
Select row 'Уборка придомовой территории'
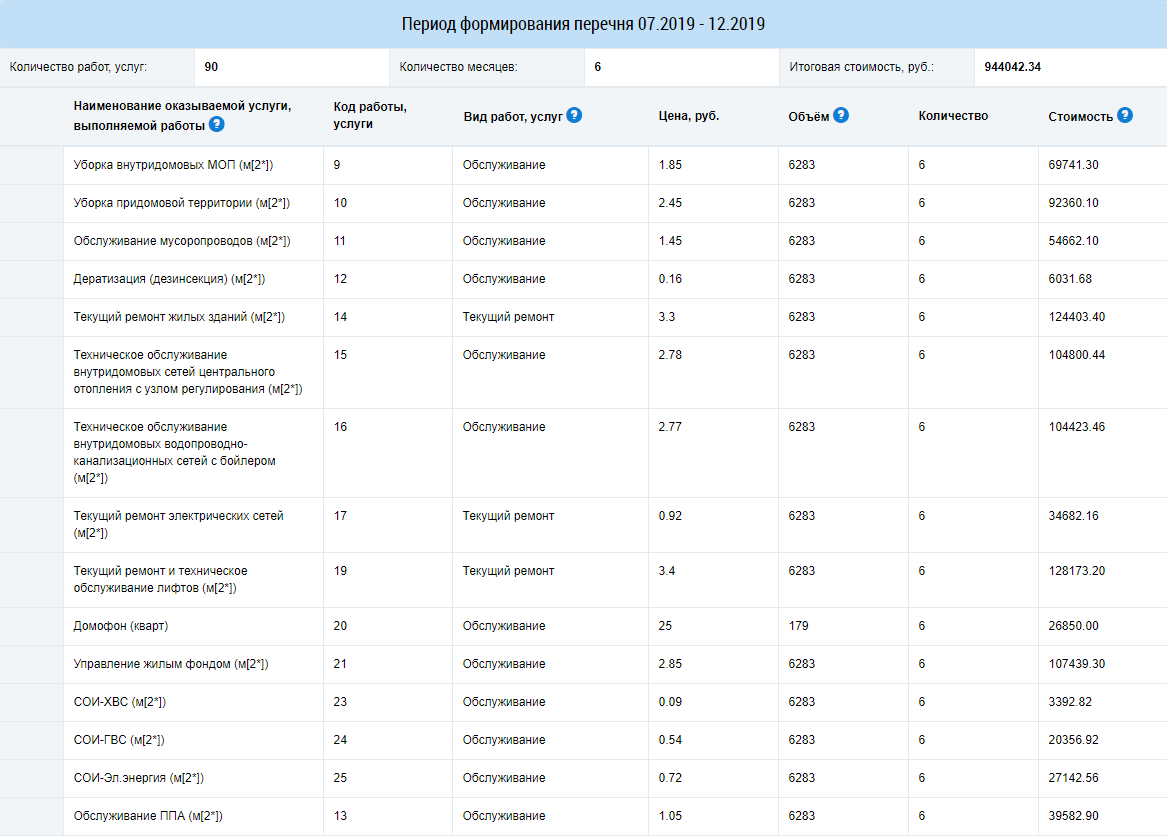click(x=584, y=203)
